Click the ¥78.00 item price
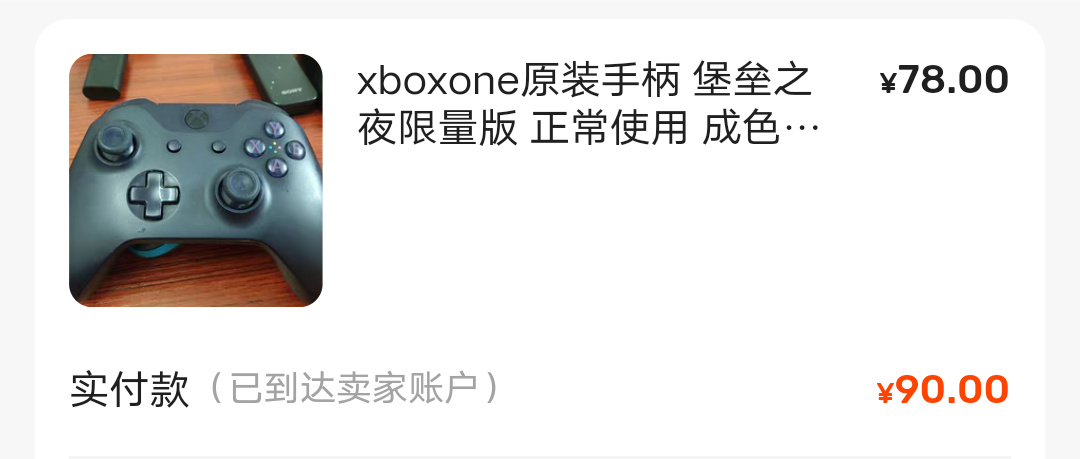 (x=944, y=80)
